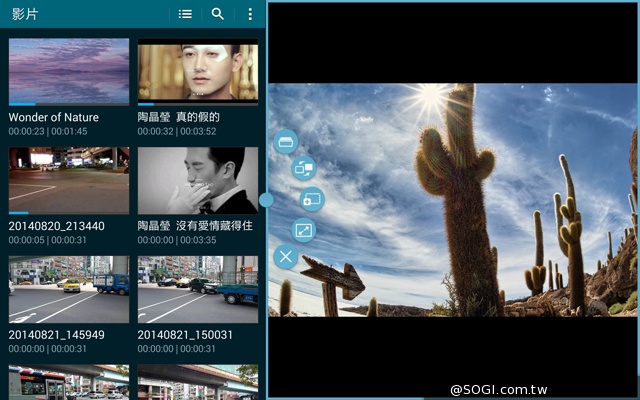Image resolution: width=640 pixels, height=400 pixels.
Task: Select the 'Wonder of Nature' title text
Action: pyautogui.click(x=54, y=118)
